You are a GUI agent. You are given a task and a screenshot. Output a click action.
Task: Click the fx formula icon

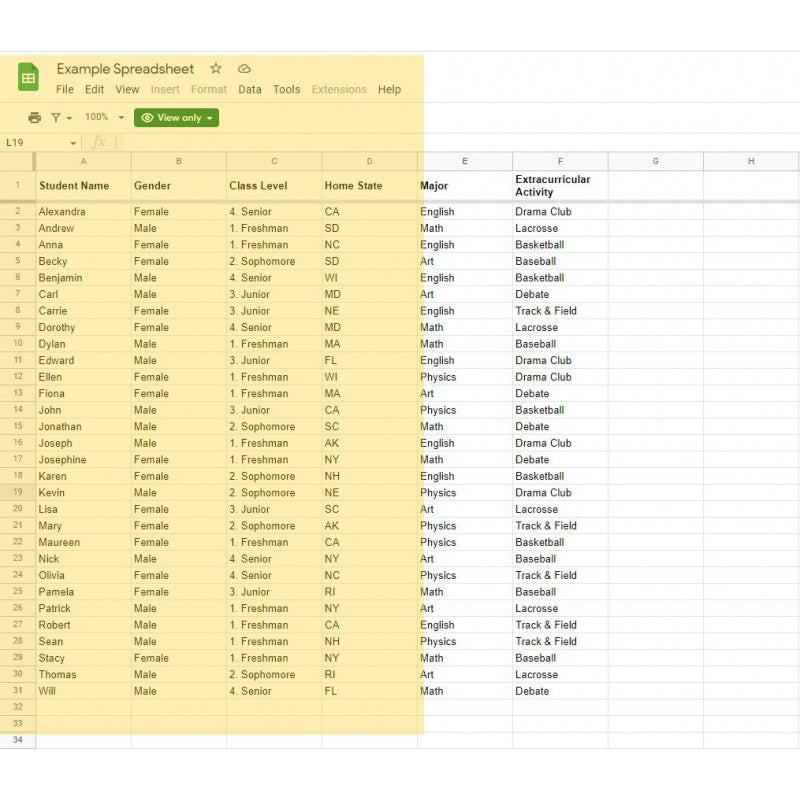coord(99,143)
